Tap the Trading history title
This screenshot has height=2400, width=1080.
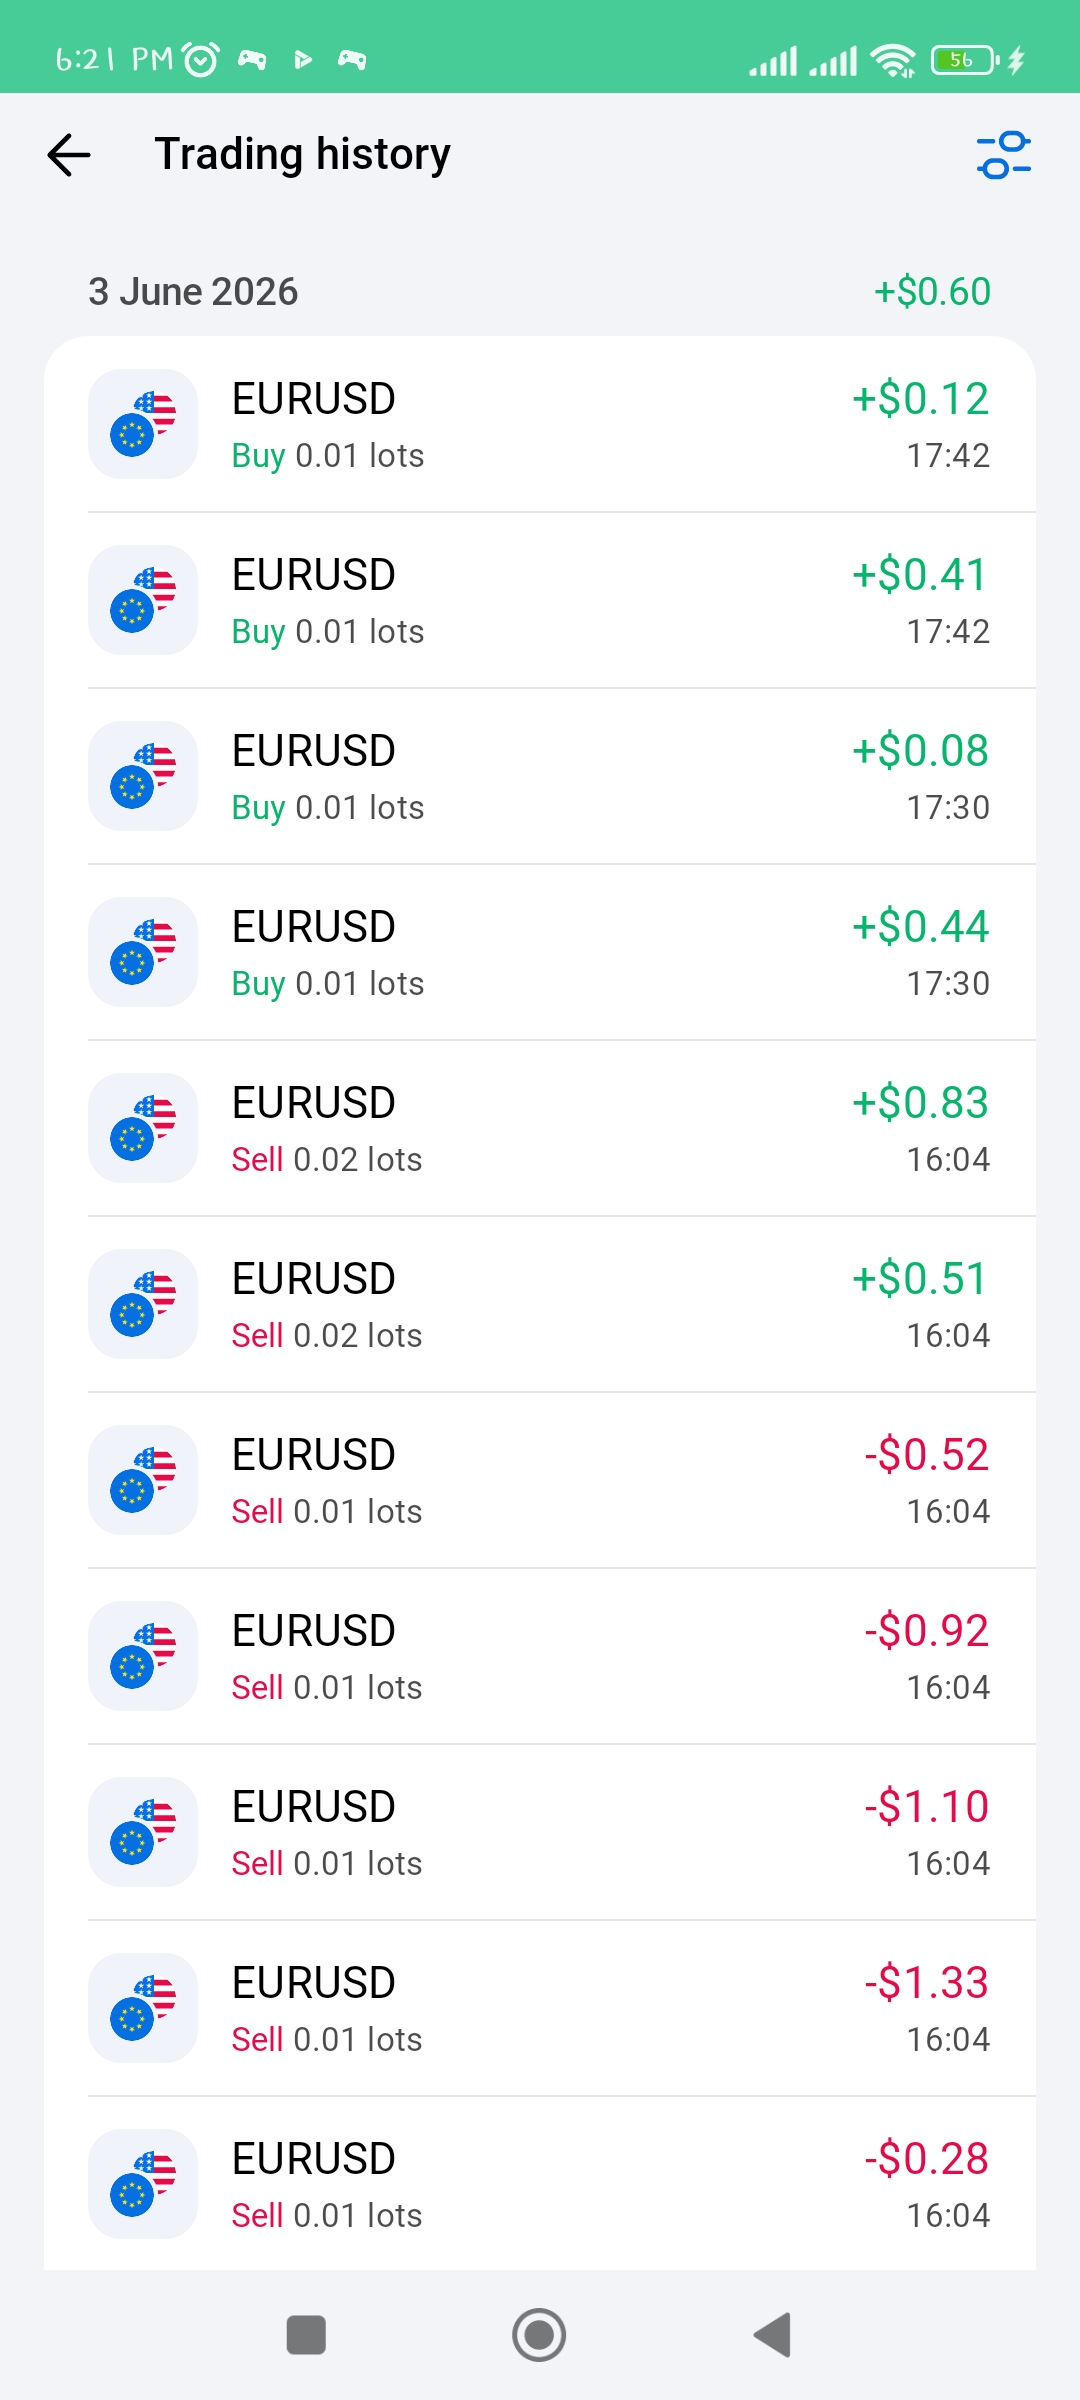tap(302, 155)
